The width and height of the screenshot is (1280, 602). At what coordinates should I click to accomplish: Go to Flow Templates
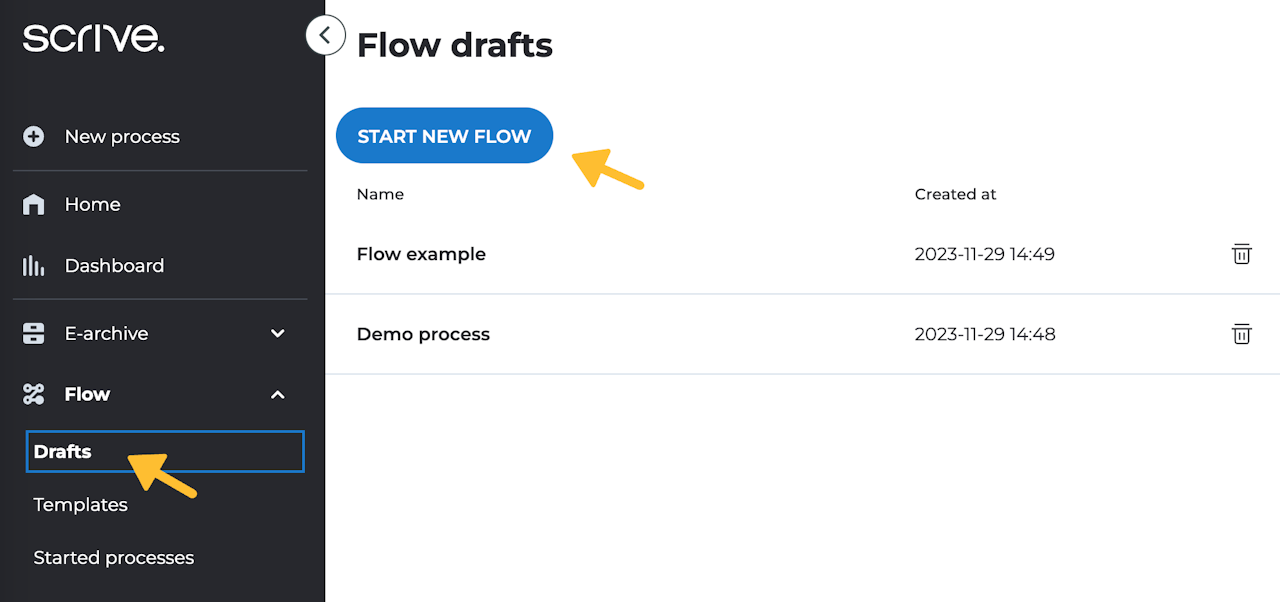pyautogui.click(x=81, y=505)
